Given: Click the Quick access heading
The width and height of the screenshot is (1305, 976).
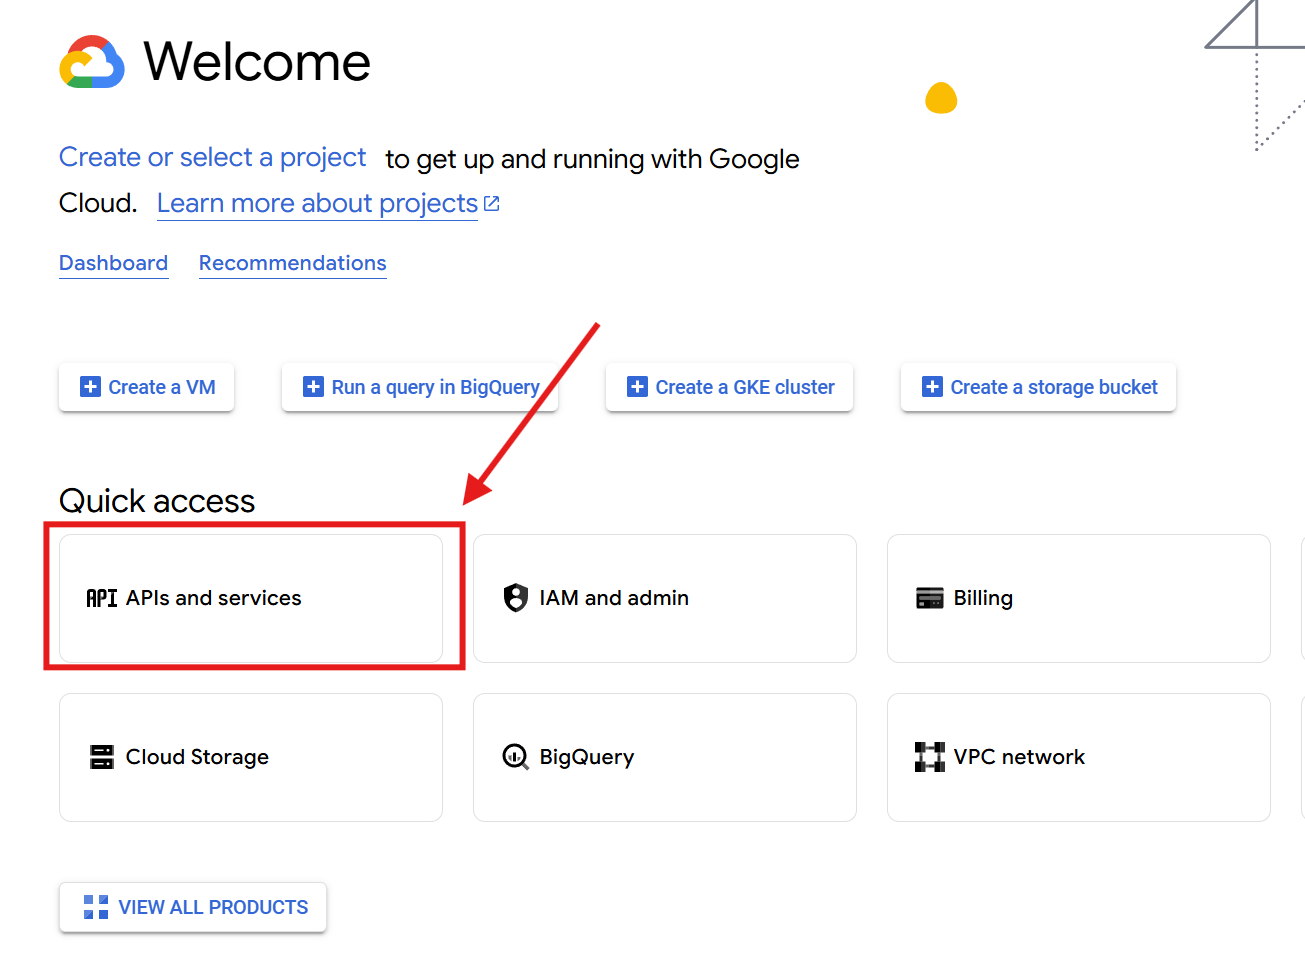Looking at the screenshot, I should tap(157, 501).
